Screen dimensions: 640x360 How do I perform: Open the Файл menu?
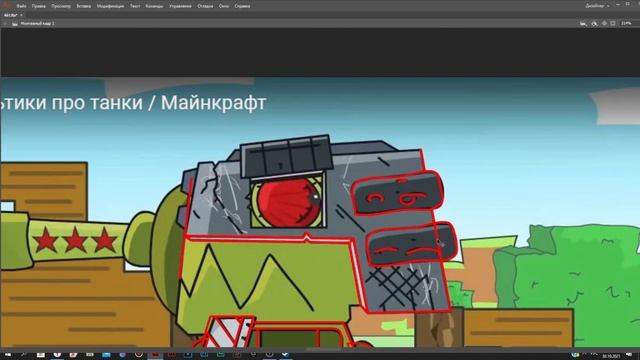[x=21, y=6]
